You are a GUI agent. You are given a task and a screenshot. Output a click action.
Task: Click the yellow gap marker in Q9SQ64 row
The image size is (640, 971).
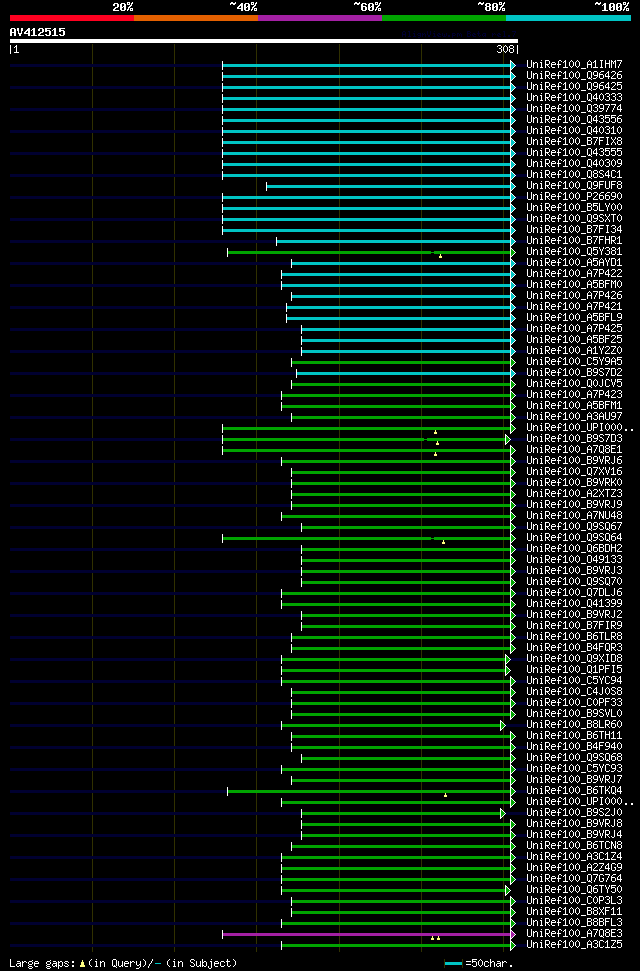[444, 542]
